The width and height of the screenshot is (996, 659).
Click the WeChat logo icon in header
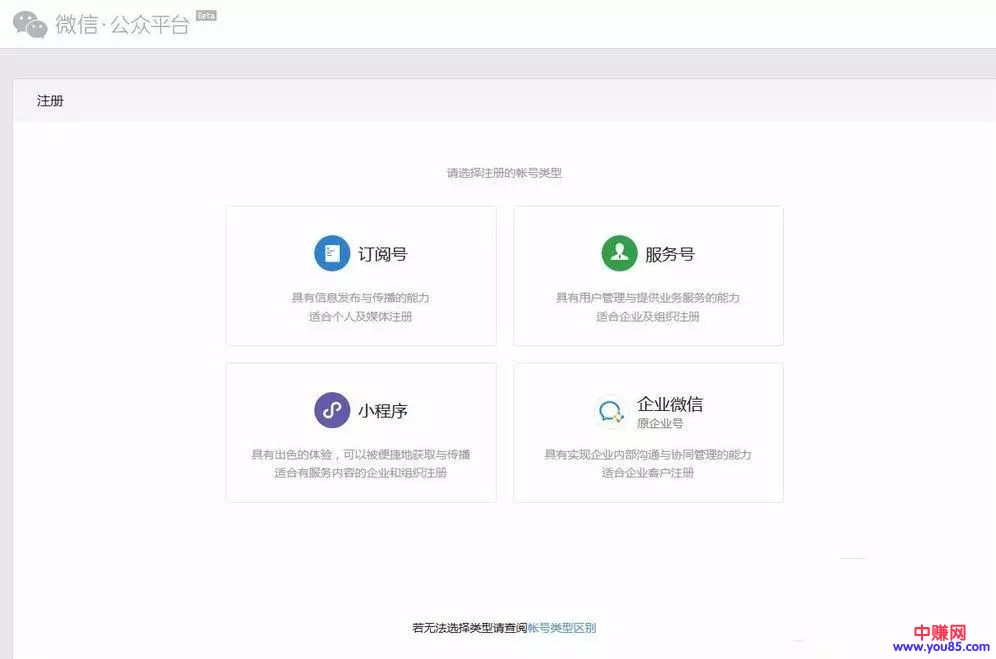pos(30,25)
